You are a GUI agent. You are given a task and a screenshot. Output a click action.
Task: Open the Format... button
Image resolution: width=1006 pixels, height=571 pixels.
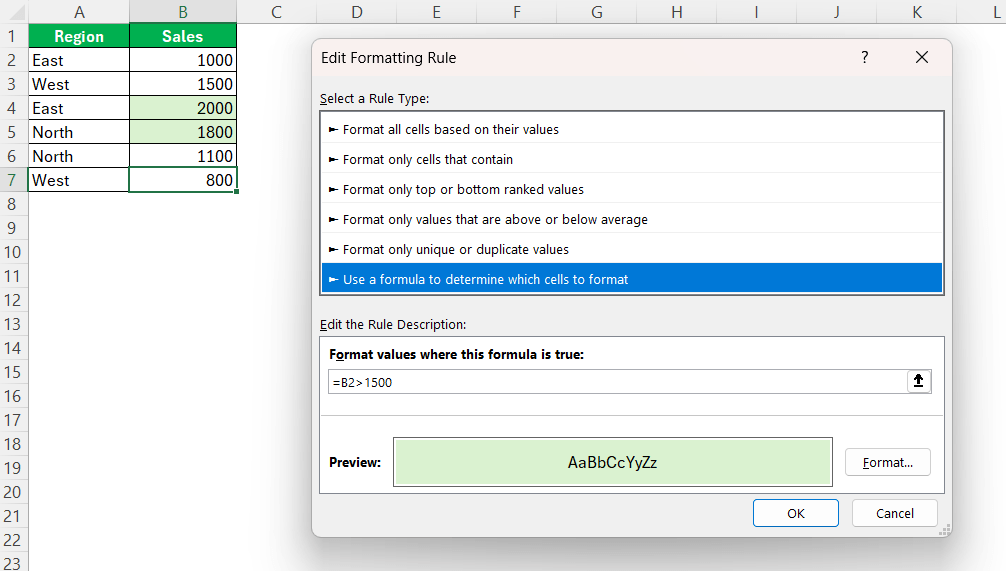[x=887, y=462]
